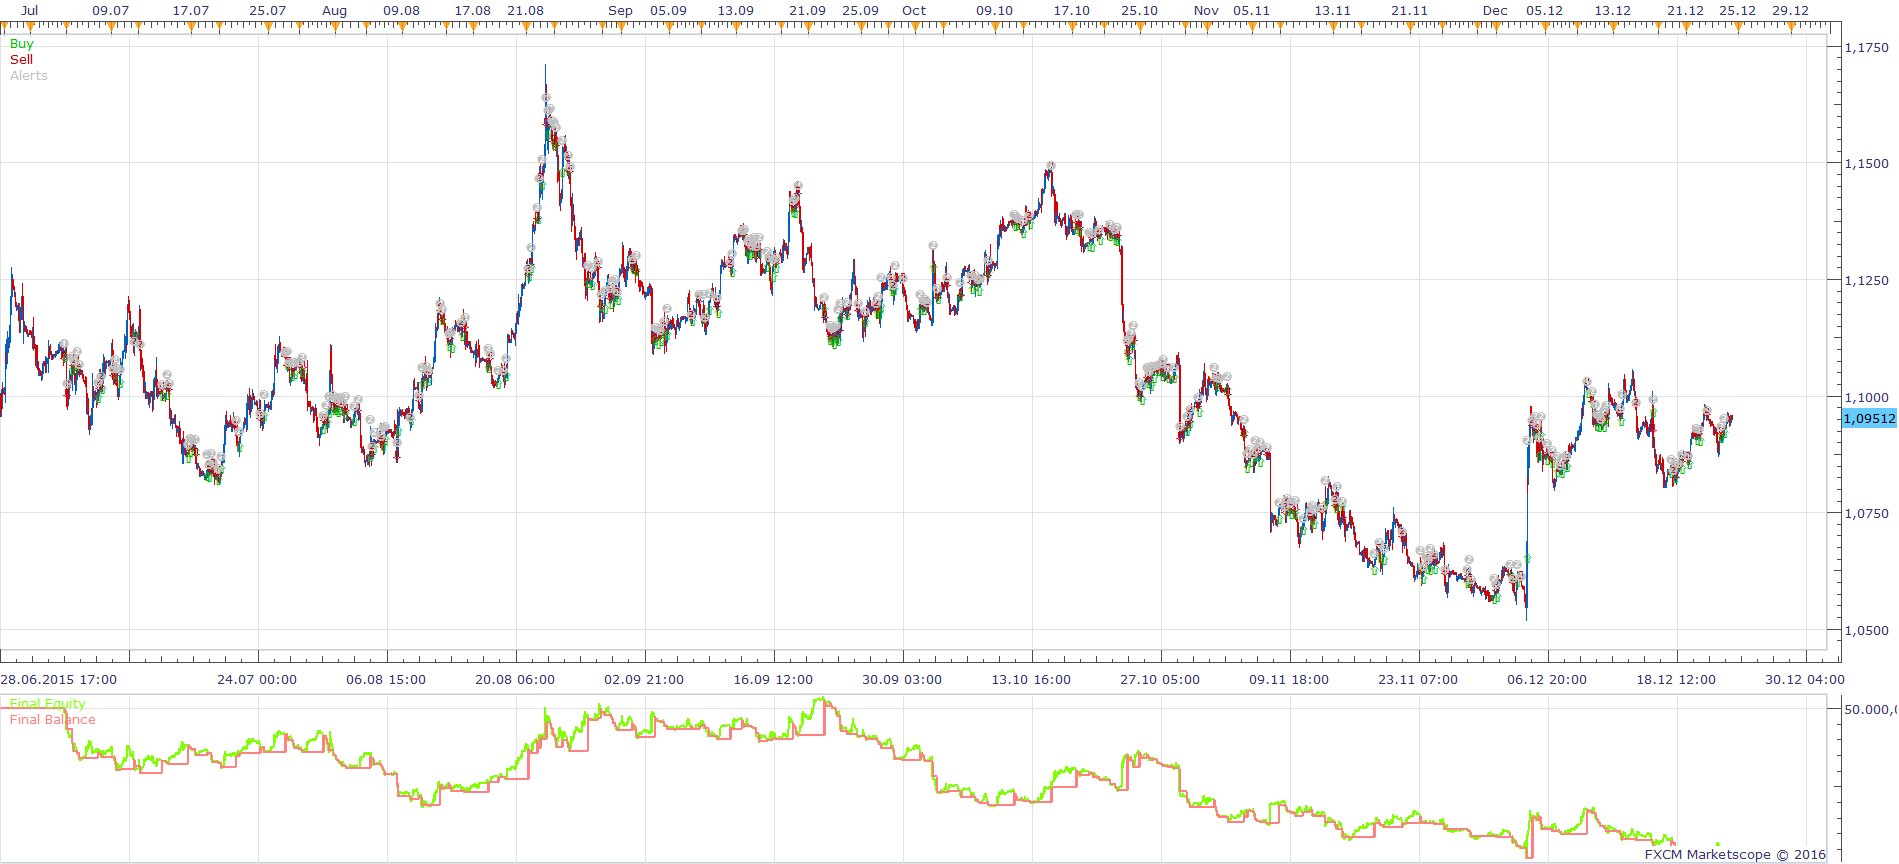Click the 24.07 00:00 time label
This screenshot has width=1899, height=864.
tap(257, 680)
